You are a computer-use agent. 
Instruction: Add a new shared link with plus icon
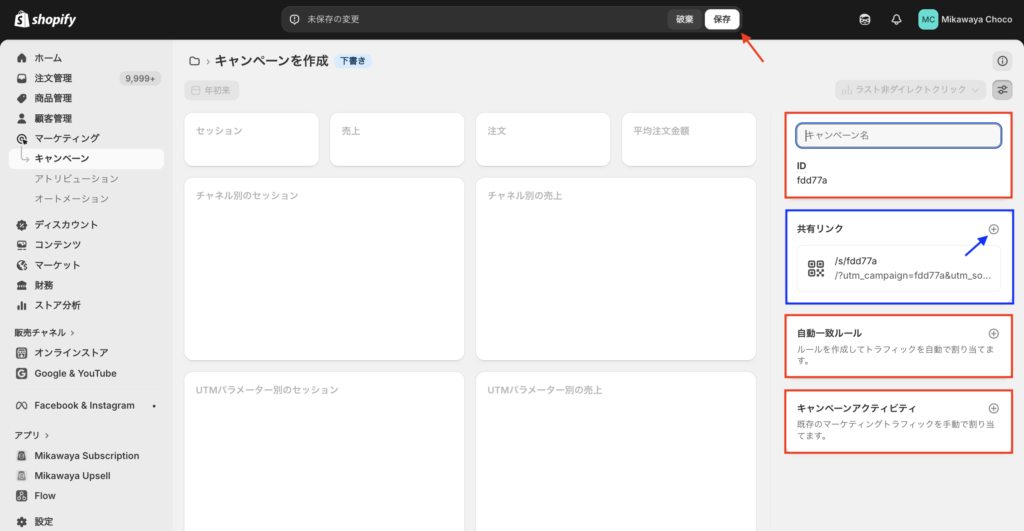(x=993, y=229)
